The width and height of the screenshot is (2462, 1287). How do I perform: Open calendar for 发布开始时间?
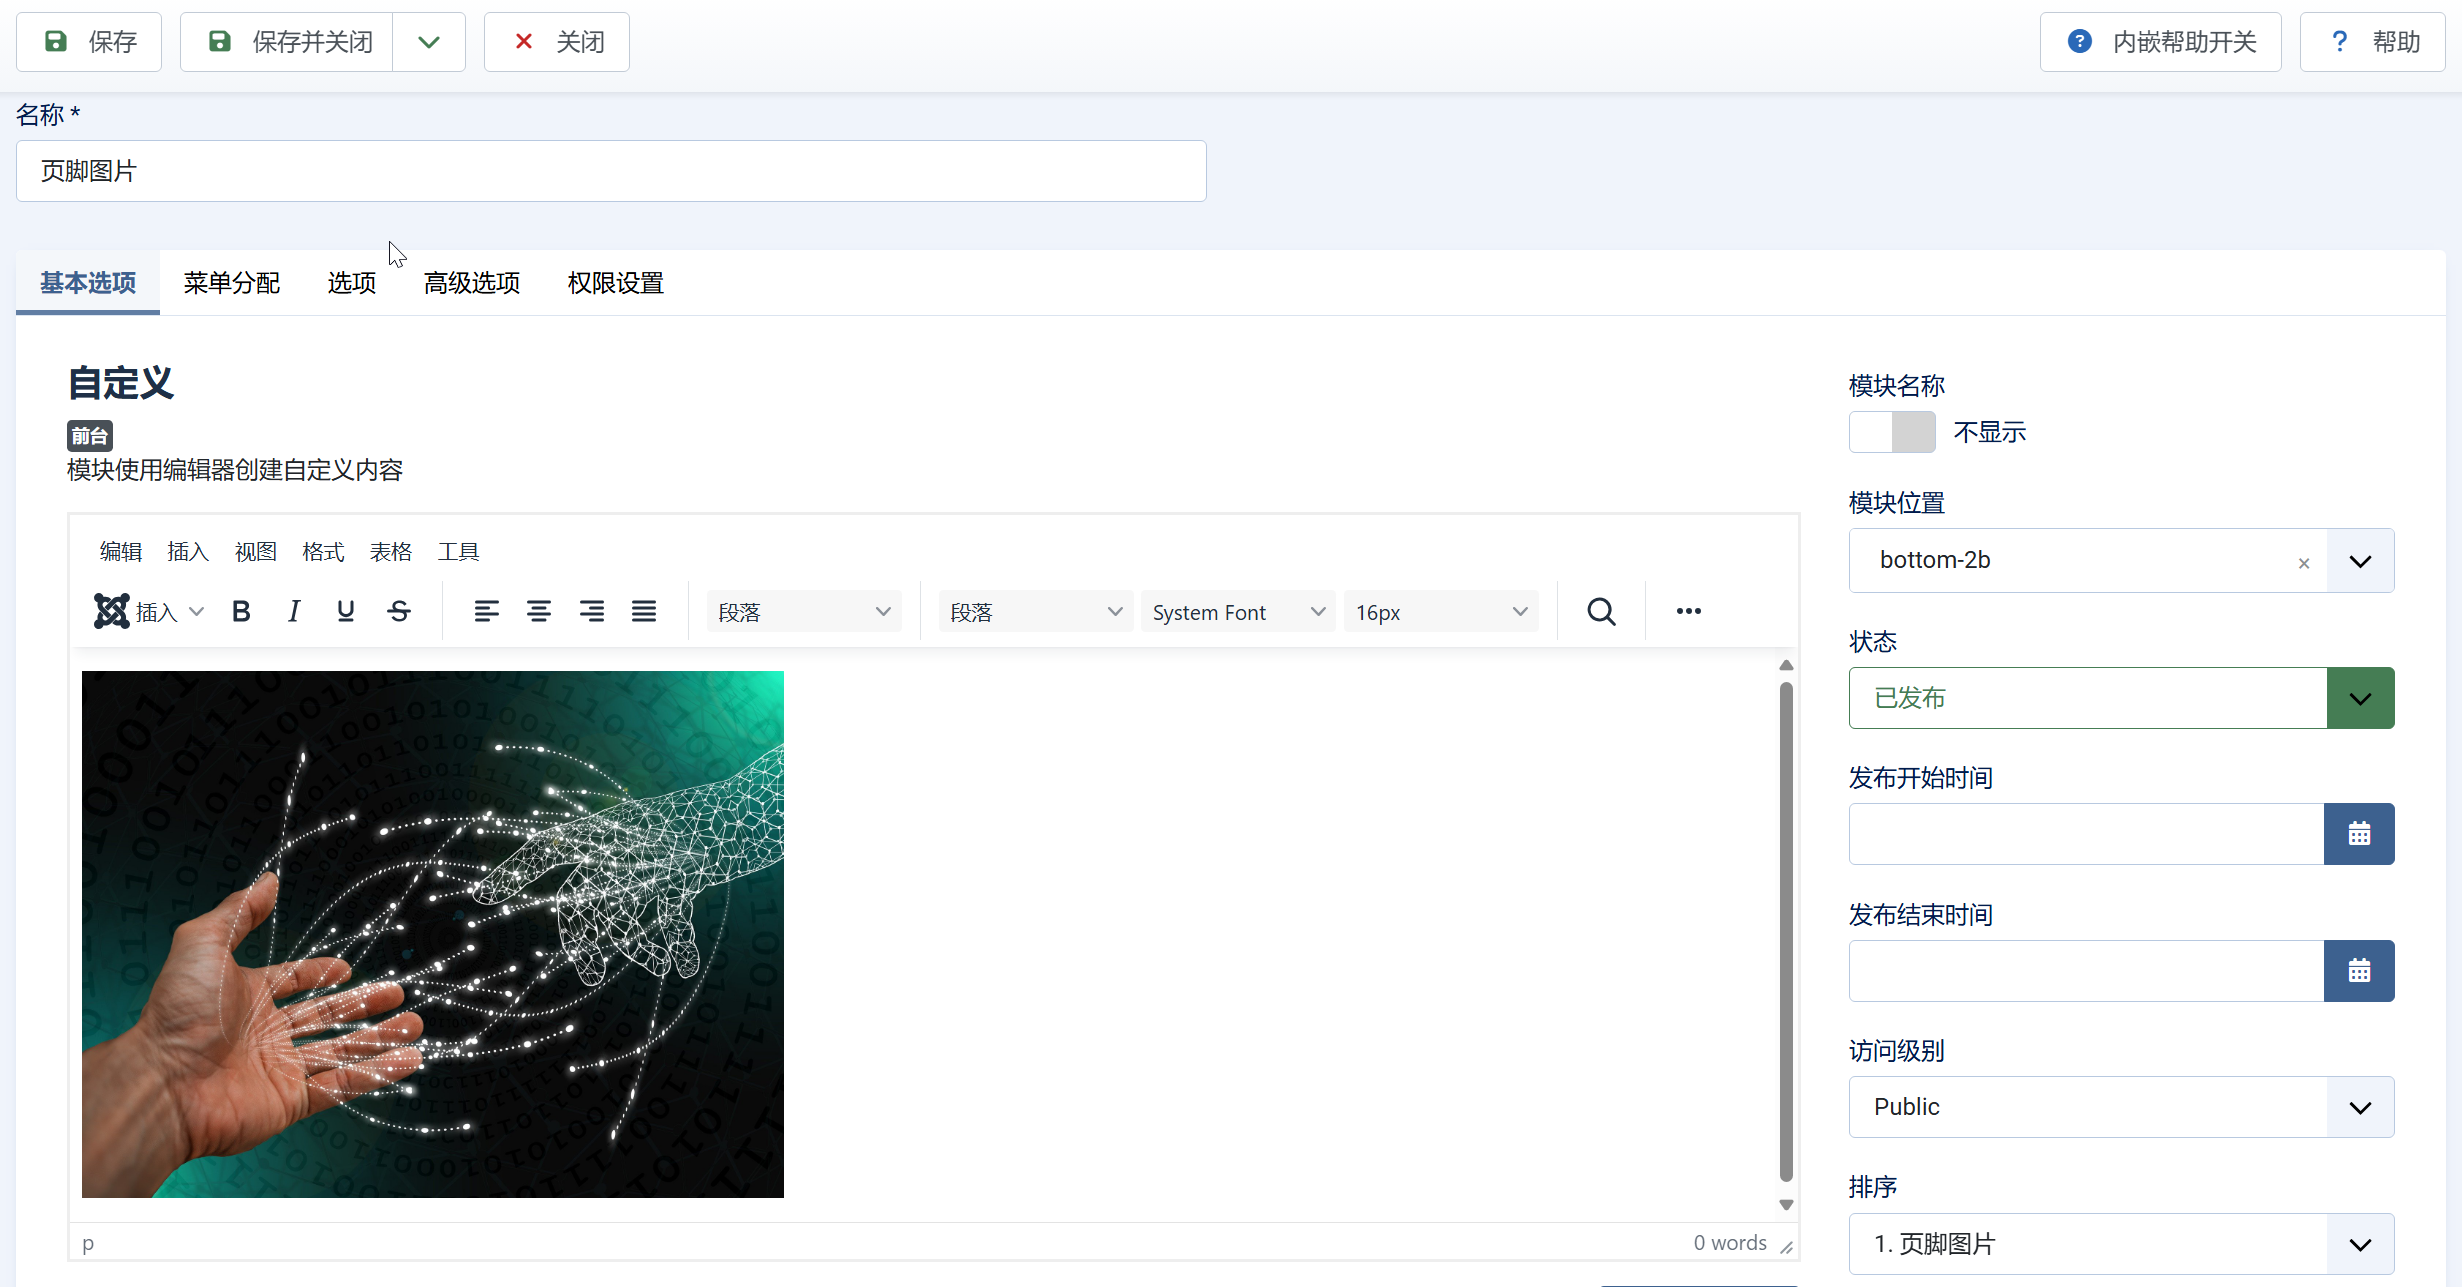pyautogui.click(x=2359, y=834)
